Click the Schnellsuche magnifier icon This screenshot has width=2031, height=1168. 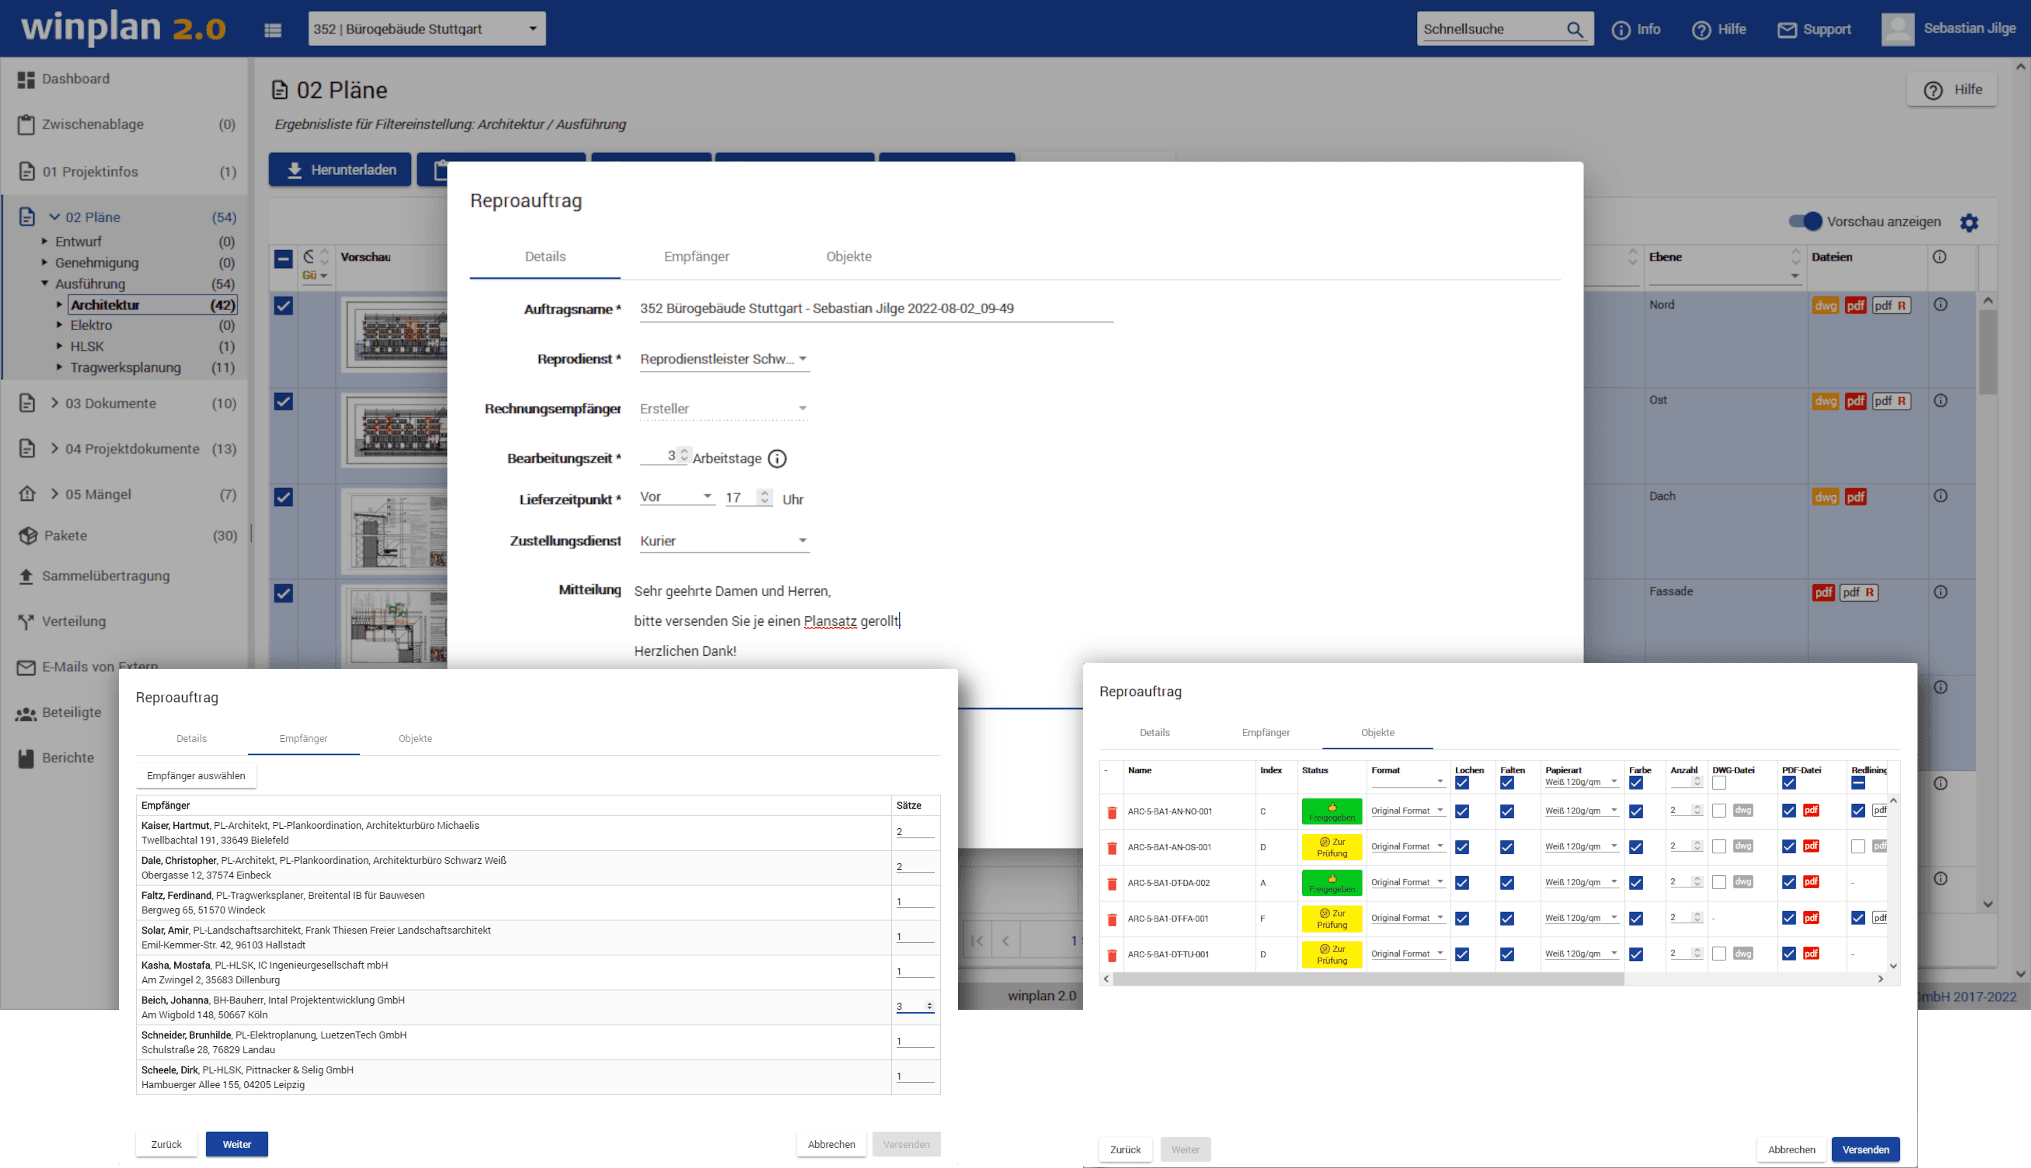tap(1575, 30)
